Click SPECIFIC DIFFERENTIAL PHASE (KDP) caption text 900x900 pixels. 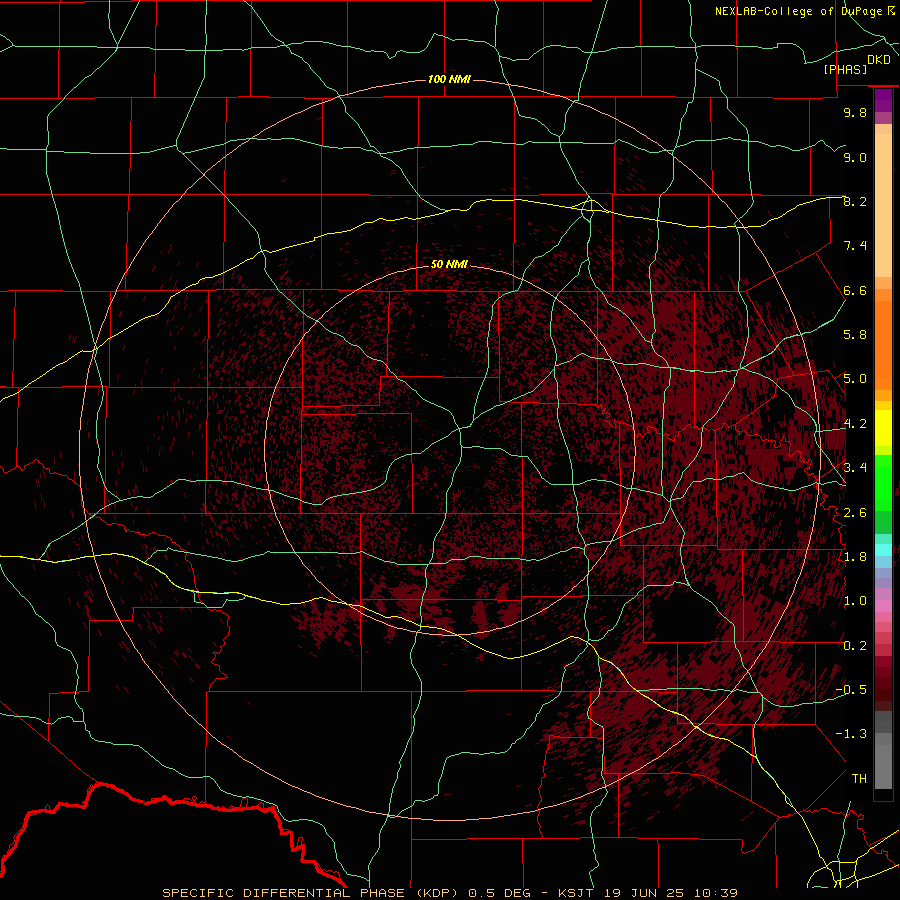(311, 893)
